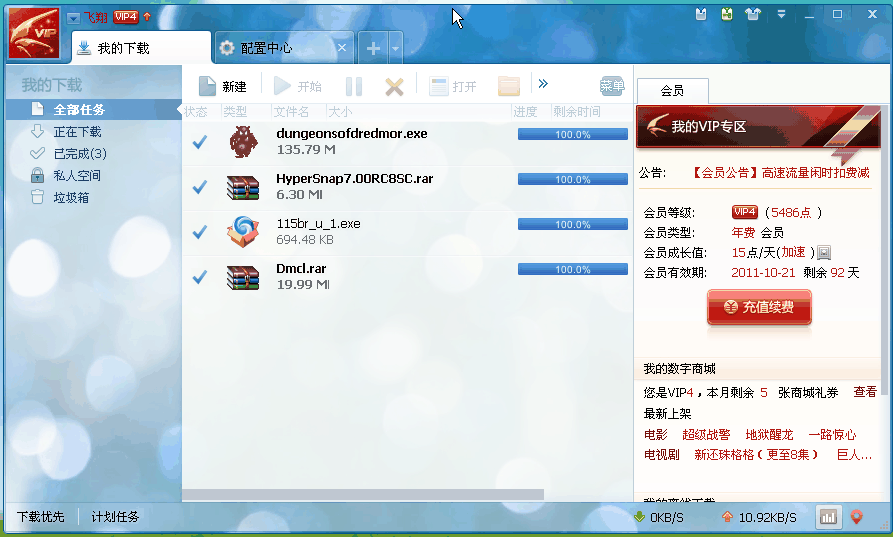
Task: Open the 会员 tab
Action: pos(673,91)
